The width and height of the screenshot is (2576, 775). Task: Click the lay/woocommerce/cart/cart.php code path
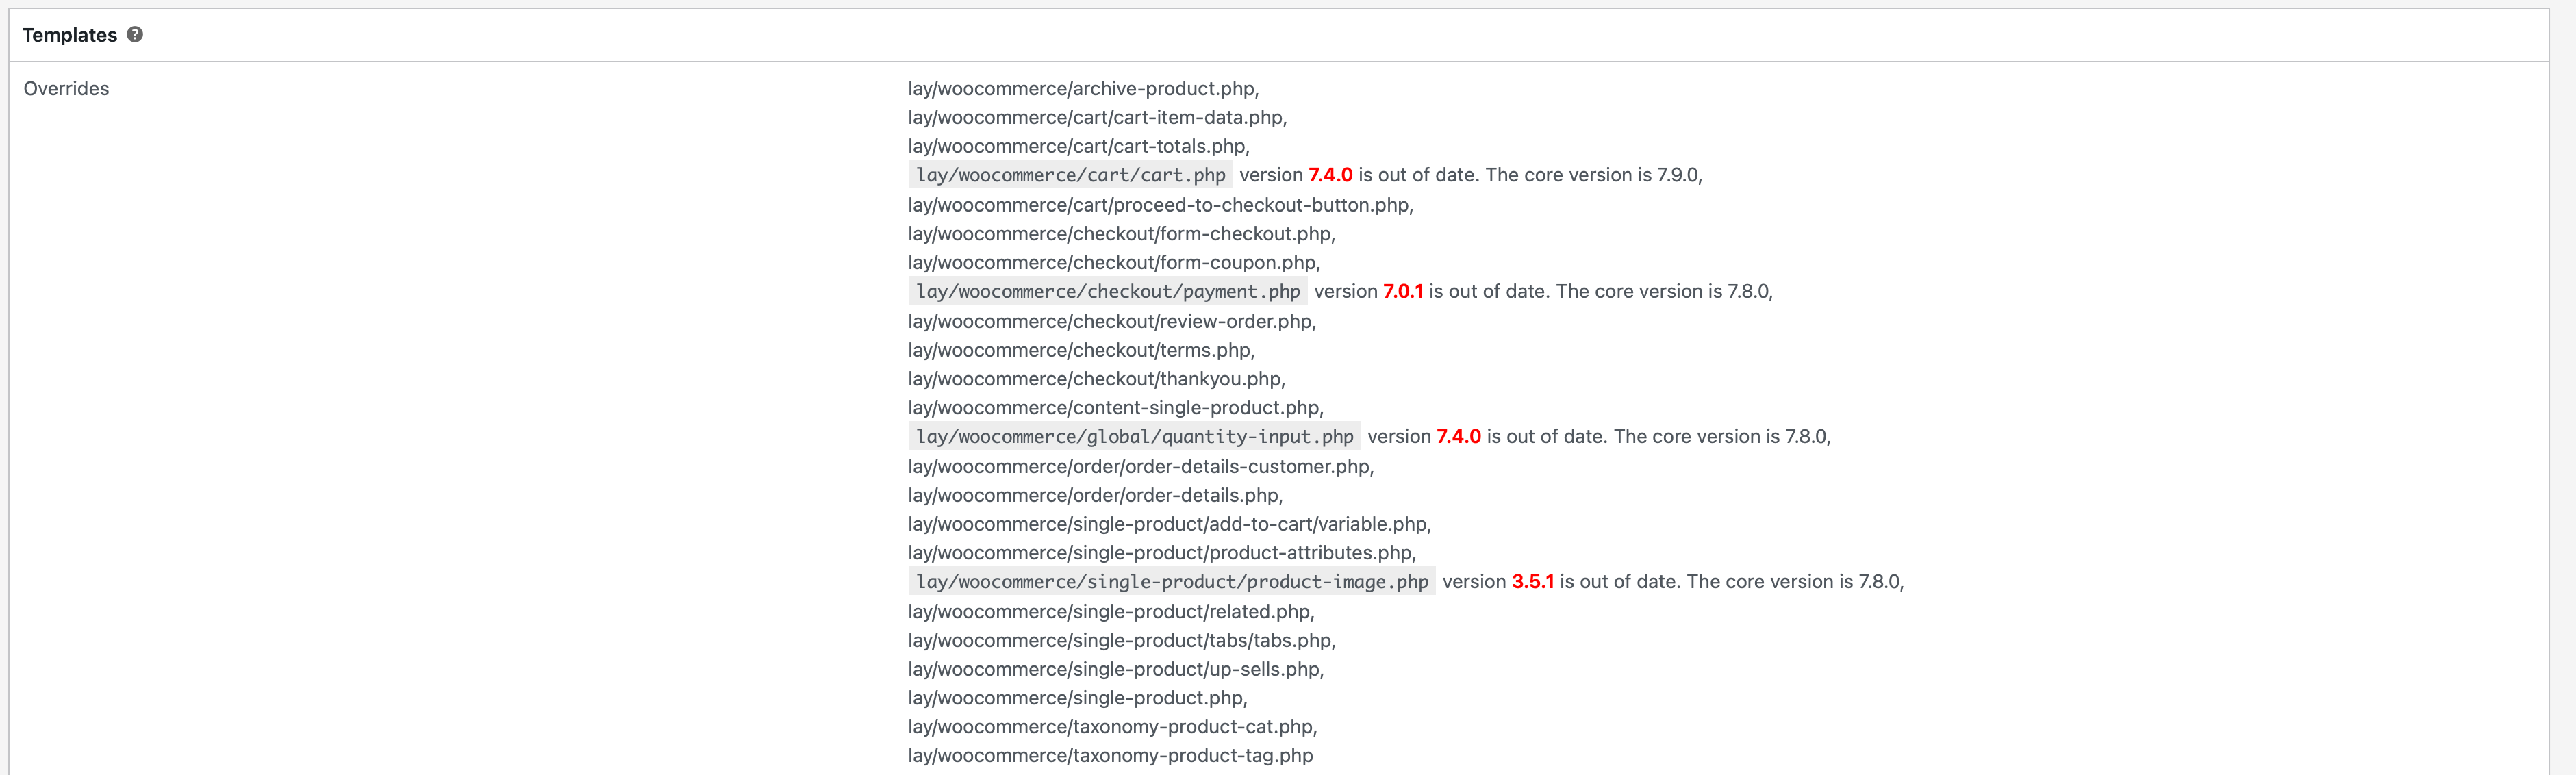pyautogui.click(x=1070, y=175)
